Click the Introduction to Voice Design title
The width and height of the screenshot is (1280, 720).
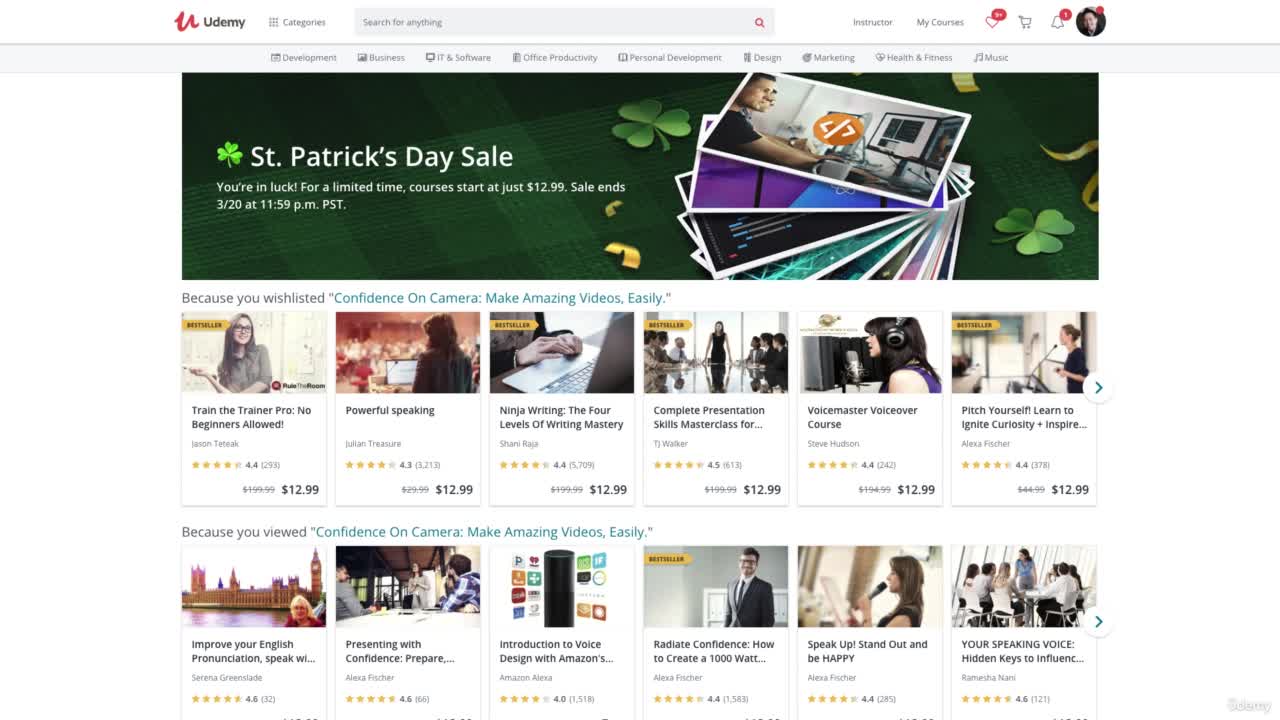(556, 651)
